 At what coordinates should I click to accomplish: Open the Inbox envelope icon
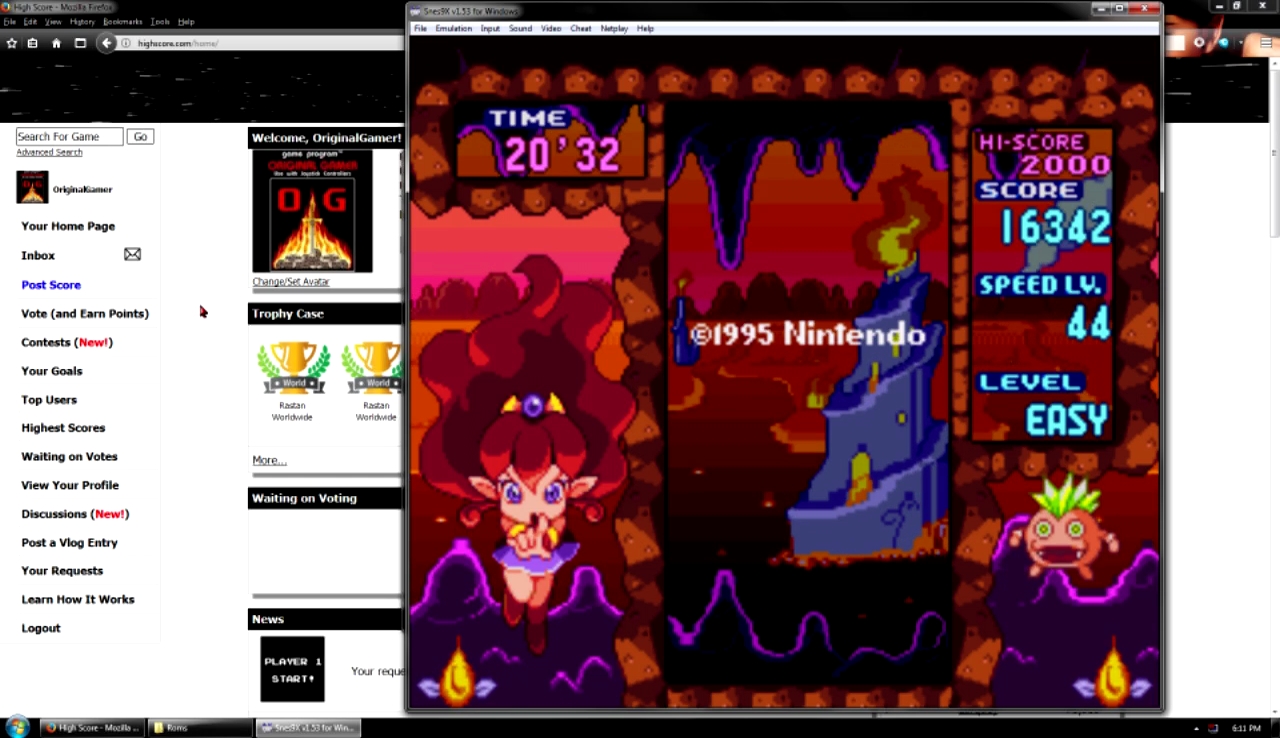coord(132,255)
